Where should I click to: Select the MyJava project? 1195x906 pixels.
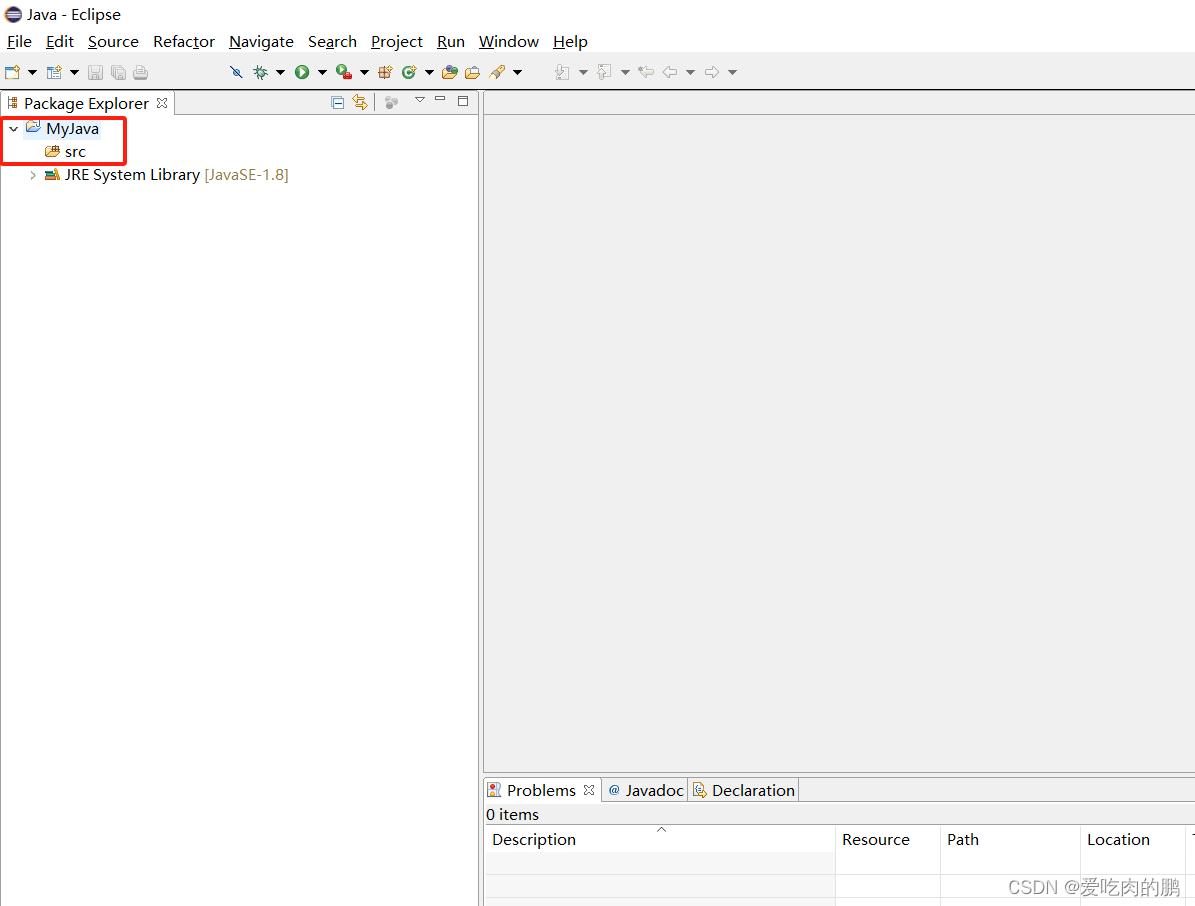click(x=72, y=129)
